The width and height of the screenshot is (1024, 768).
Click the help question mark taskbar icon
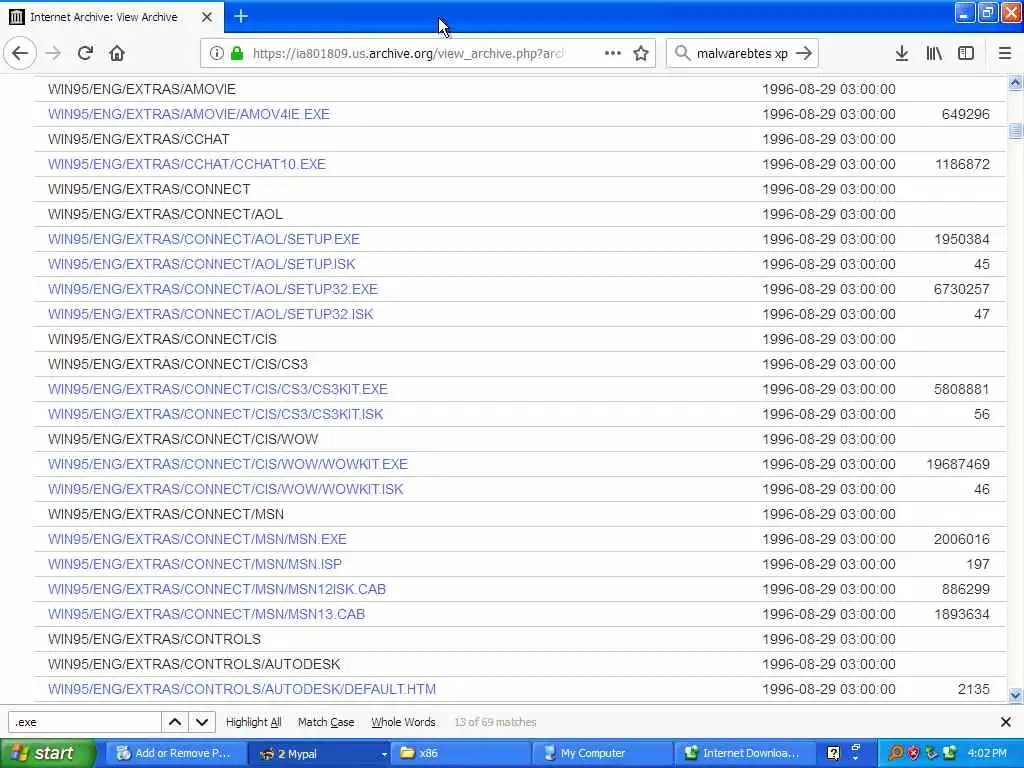(833, 753)
